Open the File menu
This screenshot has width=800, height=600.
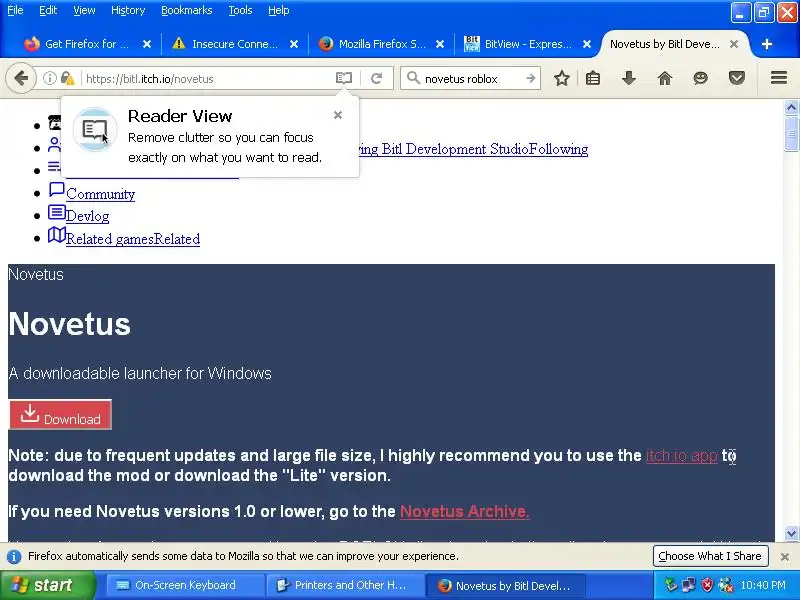coord(15,10)
